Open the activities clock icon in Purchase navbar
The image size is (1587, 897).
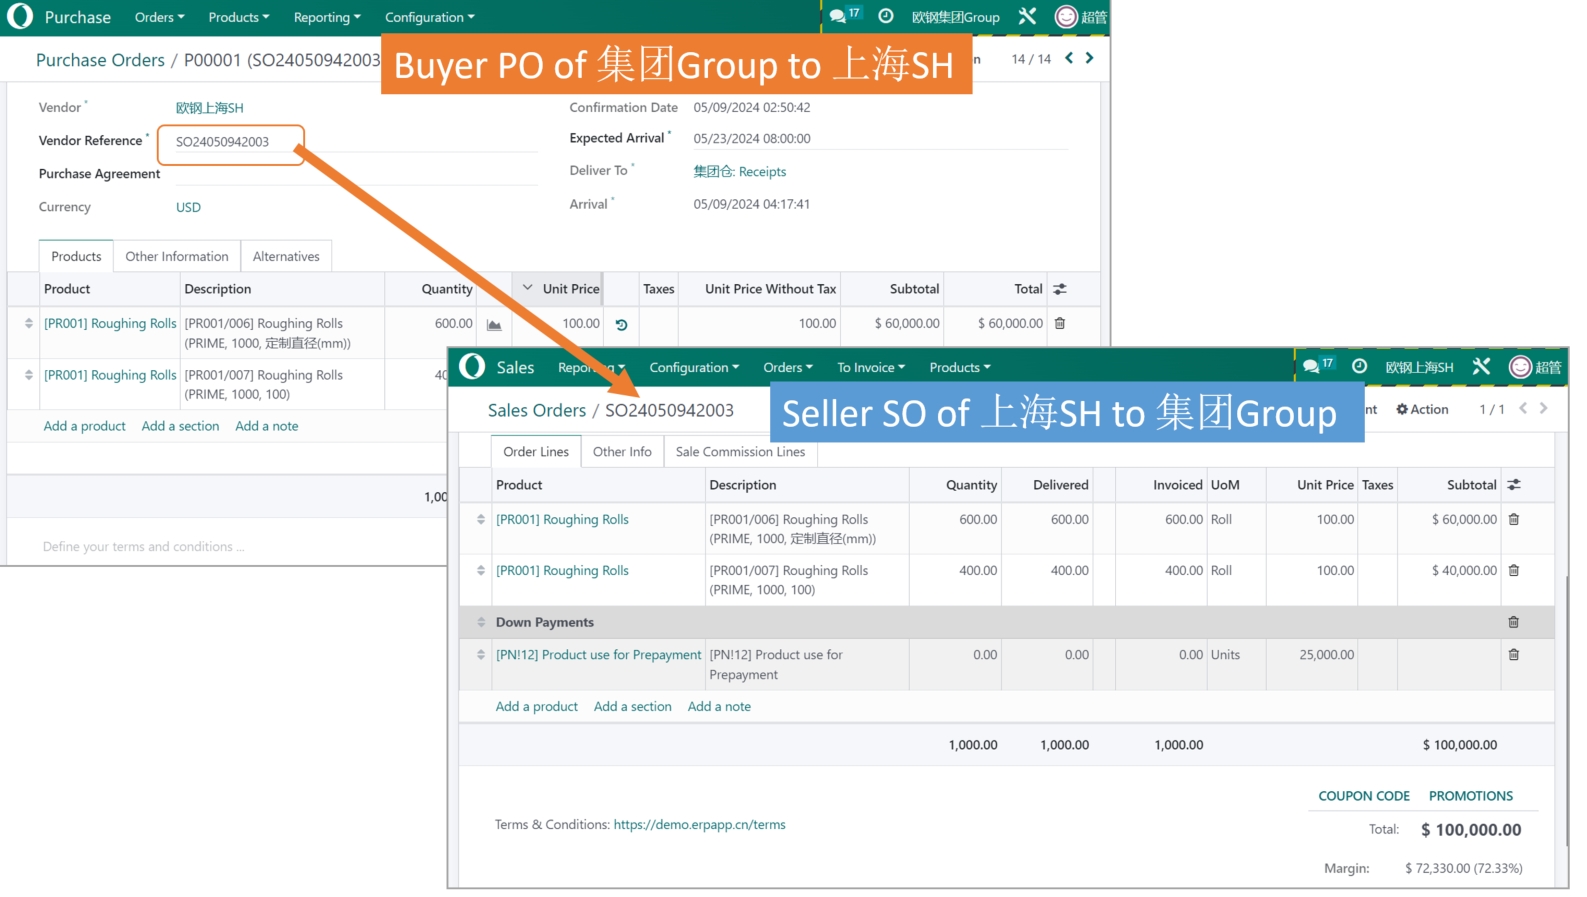point(885,16)
